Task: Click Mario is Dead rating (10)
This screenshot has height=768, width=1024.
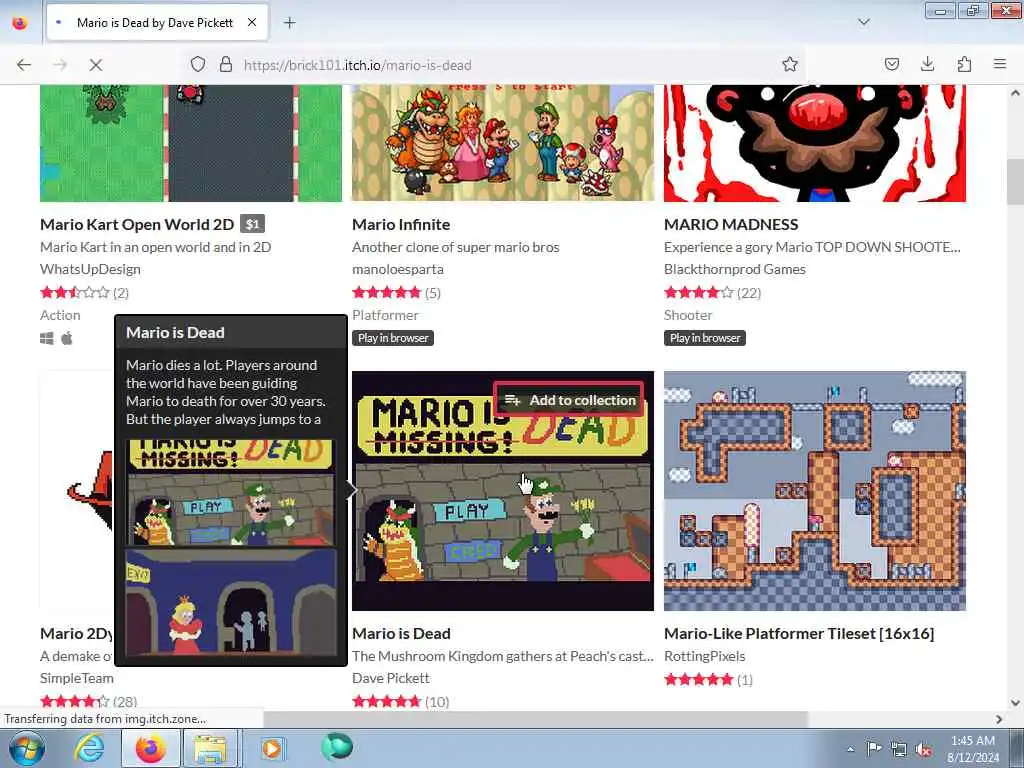Action: 400,701
